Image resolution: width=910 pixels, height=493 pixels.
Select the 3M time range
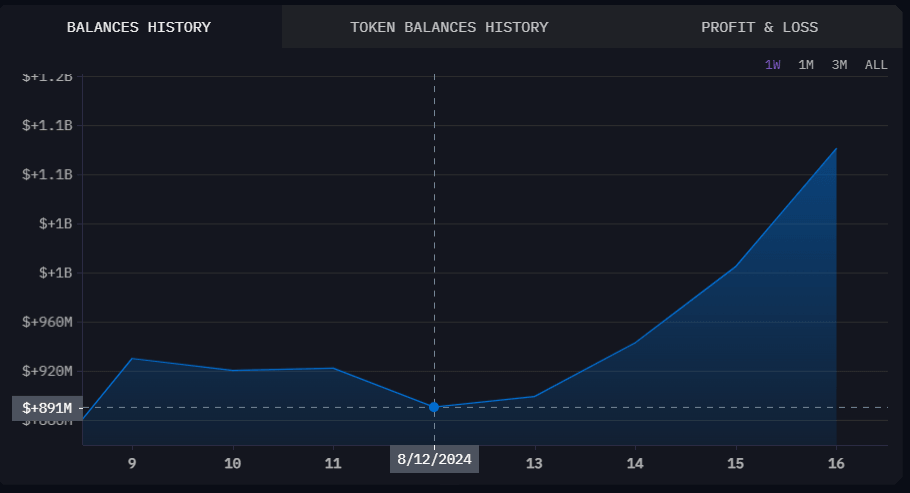[x=839, y=65]
